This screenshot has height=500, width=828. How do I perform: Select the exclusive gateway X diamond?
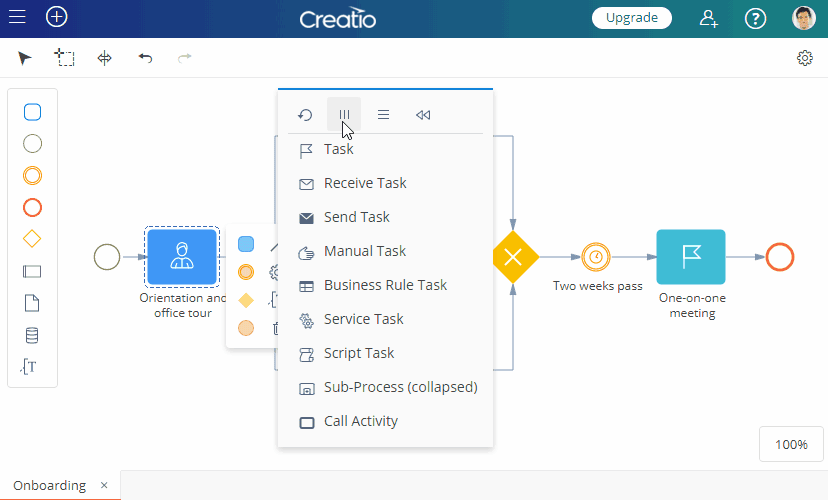(513, 257)
